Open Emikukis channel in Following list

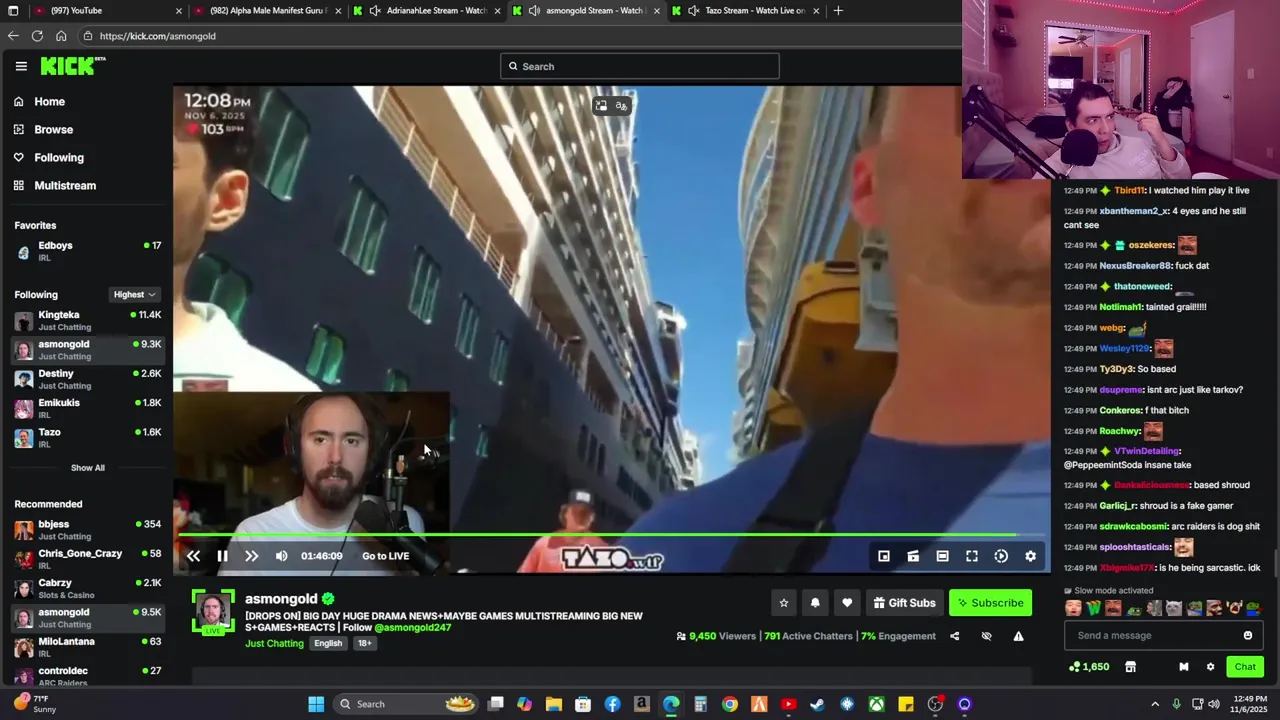87,408
